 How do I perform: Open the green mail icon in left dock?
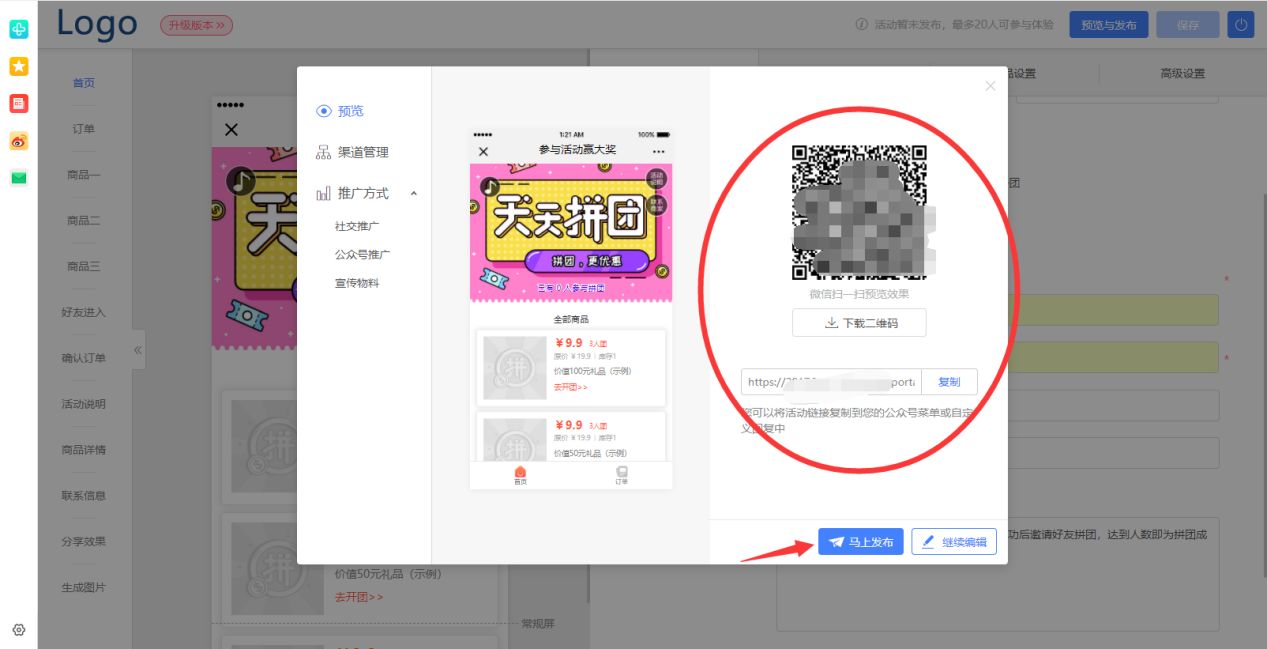(x=18, y=178)
